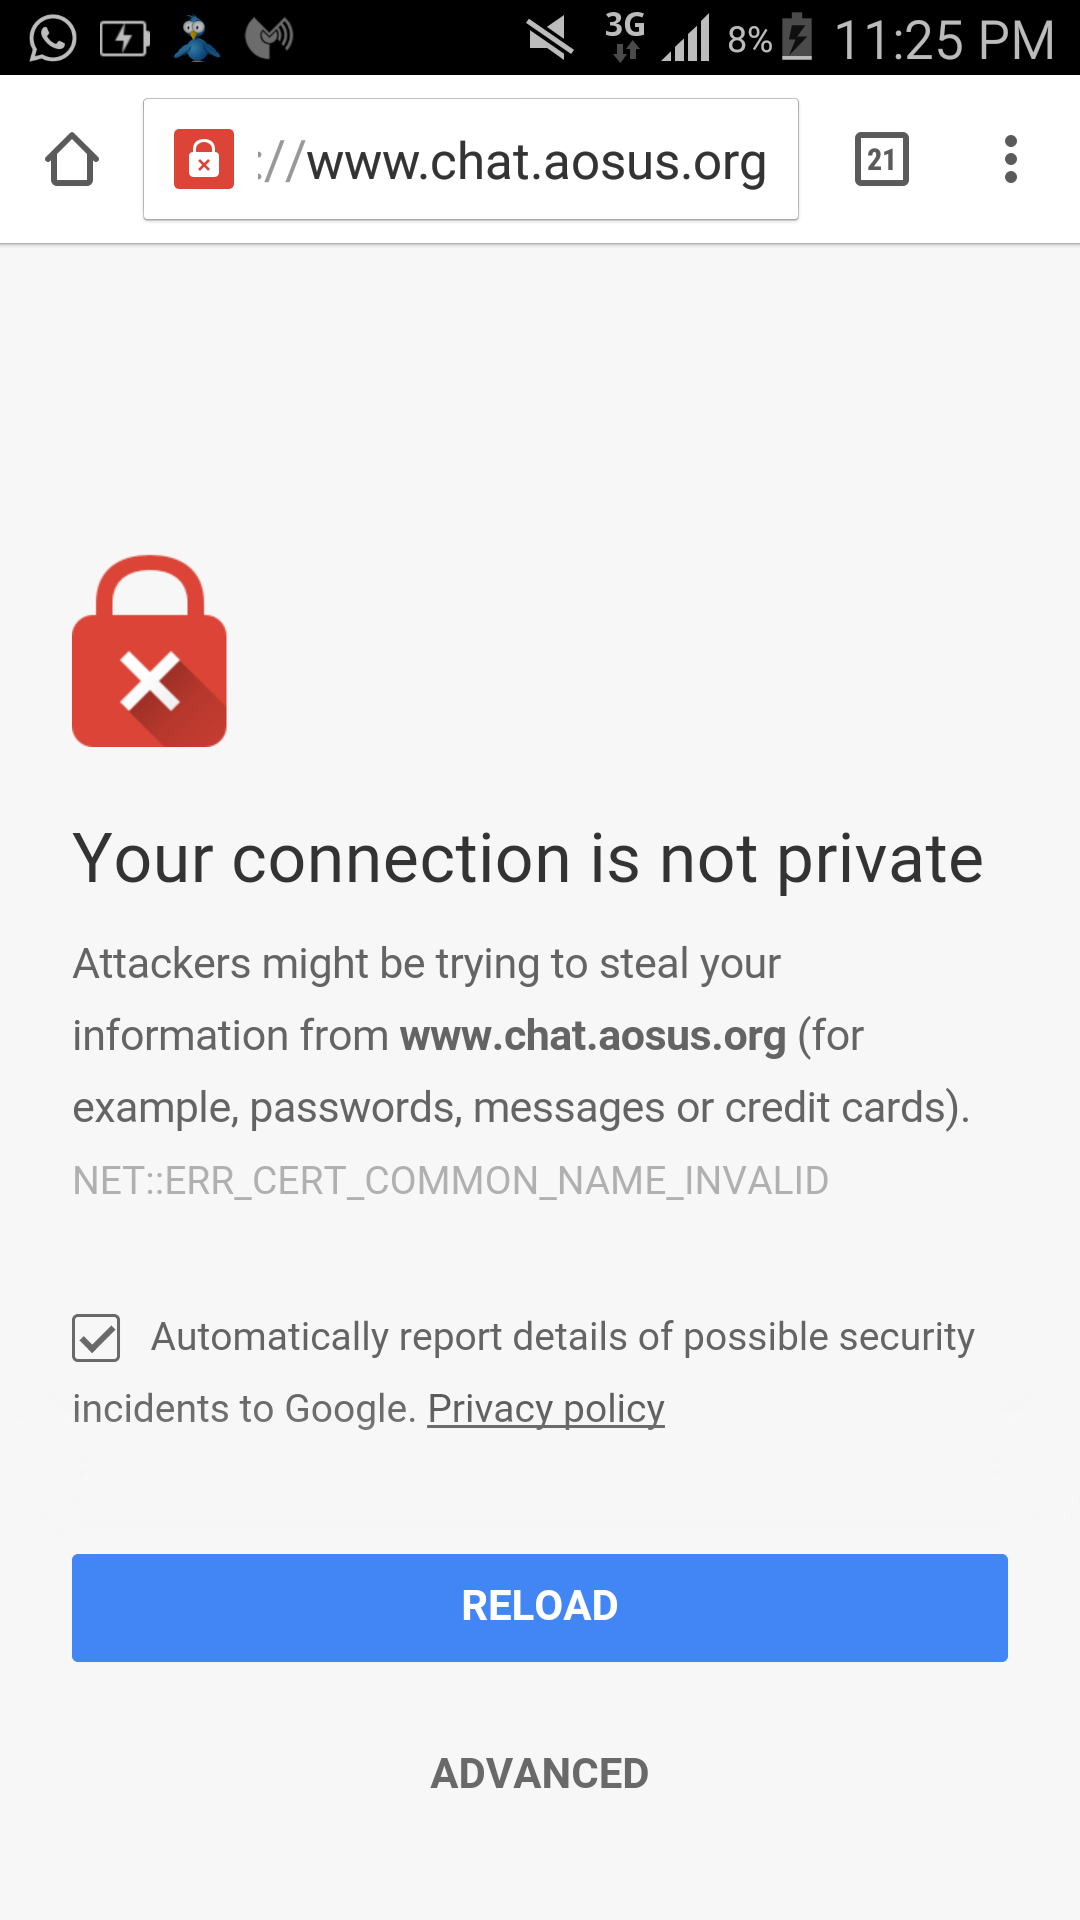The width and height of the screenshot is (1080, 1920).
Task: Uncheck automatic security incident reporting checkbox
Action: pyautogui.click(x=96, y=1338)
